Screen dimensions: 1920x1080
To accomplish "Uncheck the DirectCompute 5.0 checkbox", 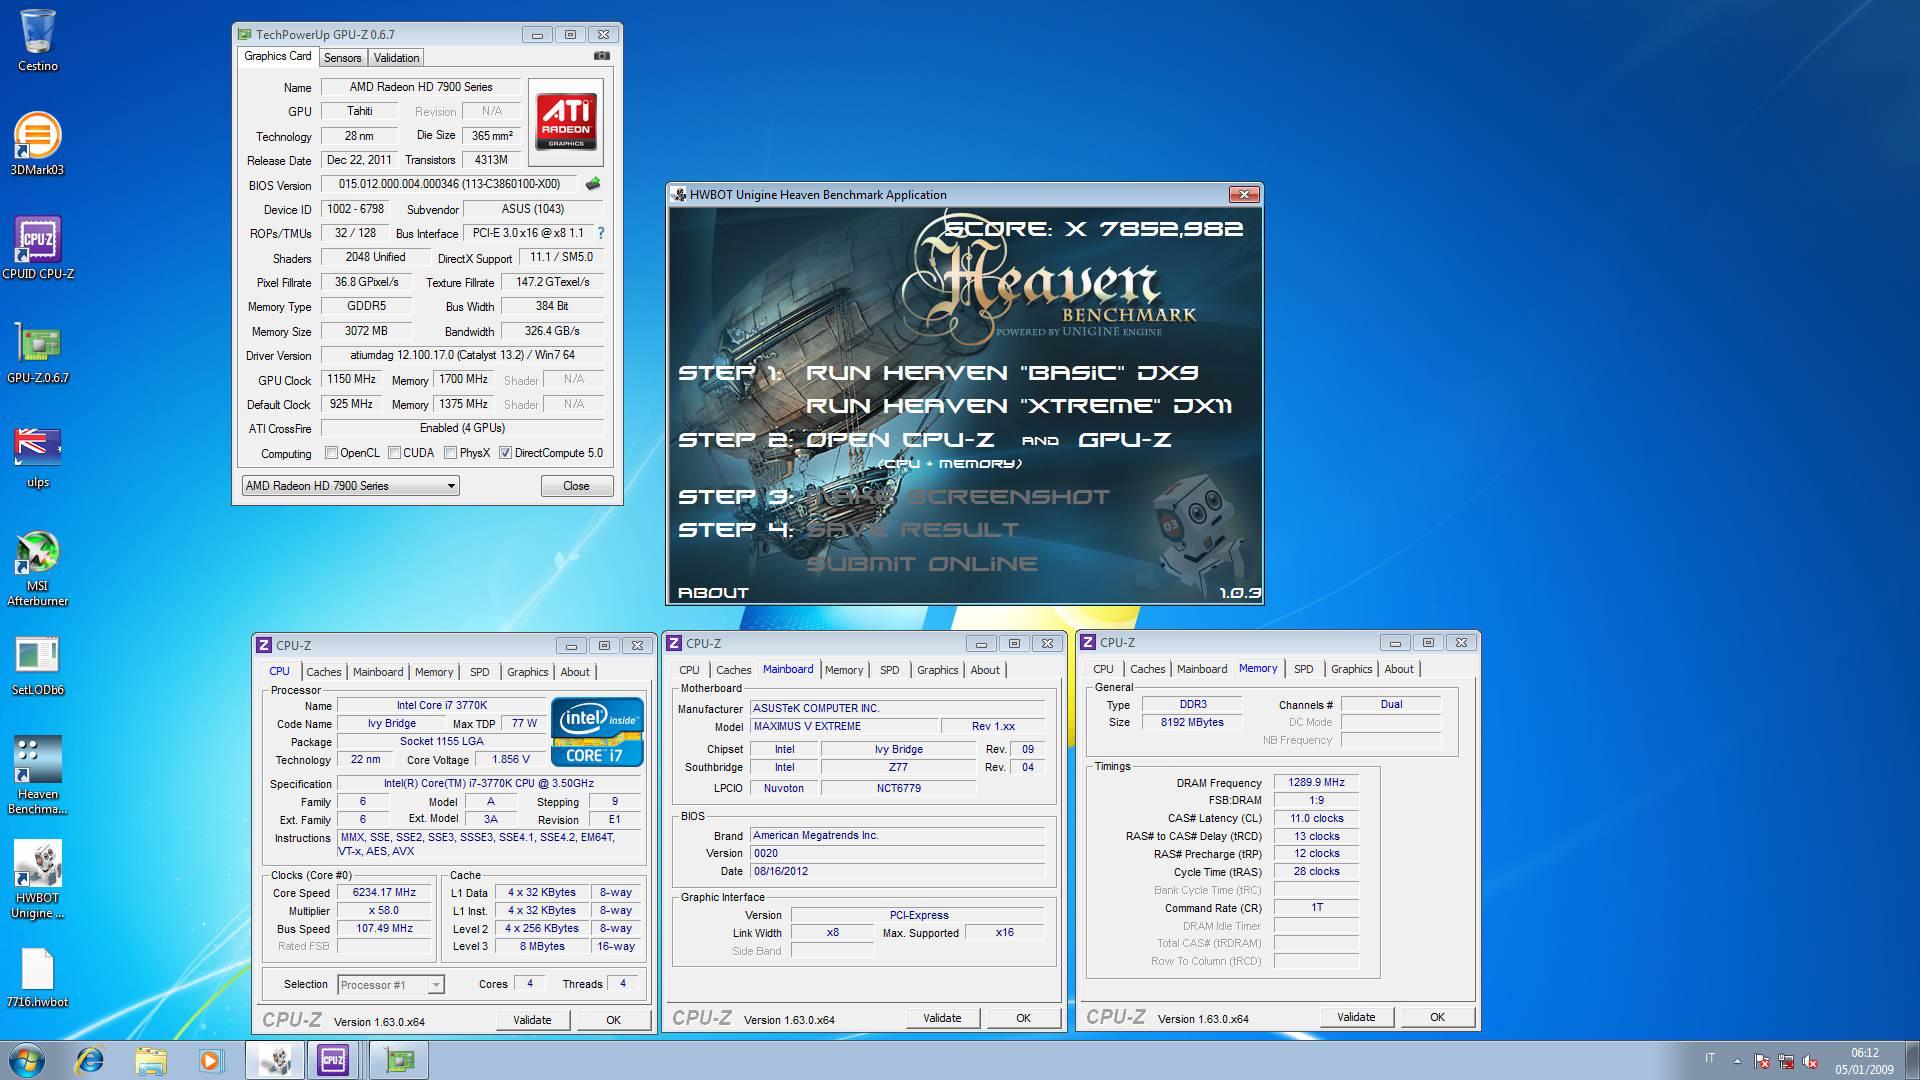I will [506, 453].
